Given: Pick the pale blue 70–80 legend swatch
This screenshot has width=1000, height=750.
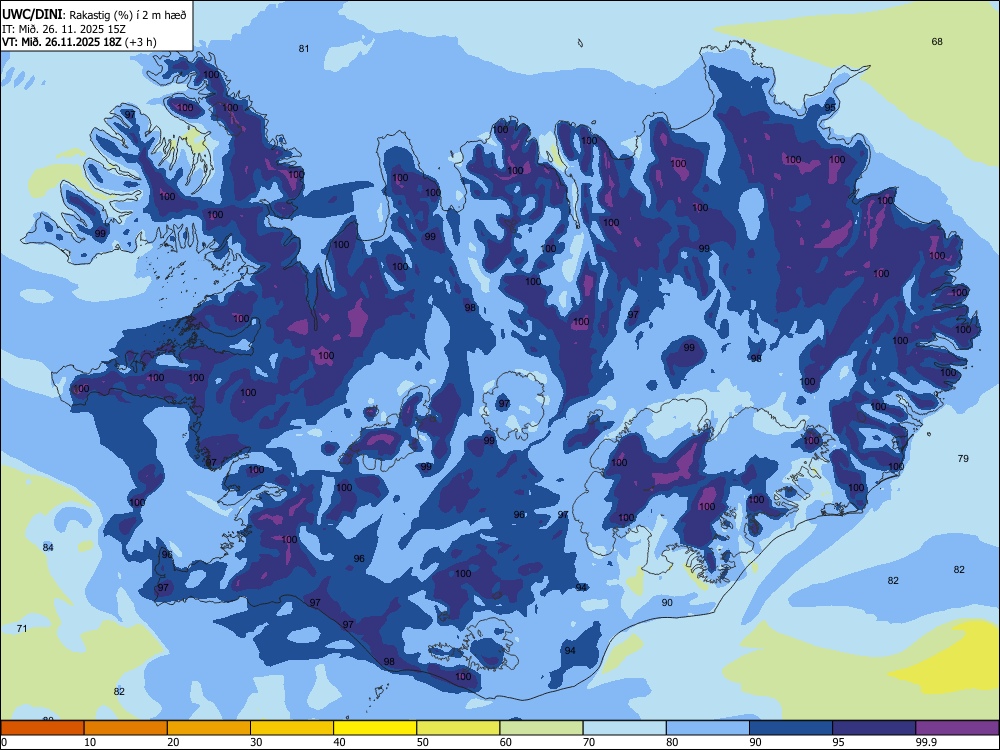Looking at the screenshot, I should pos(625,728).
